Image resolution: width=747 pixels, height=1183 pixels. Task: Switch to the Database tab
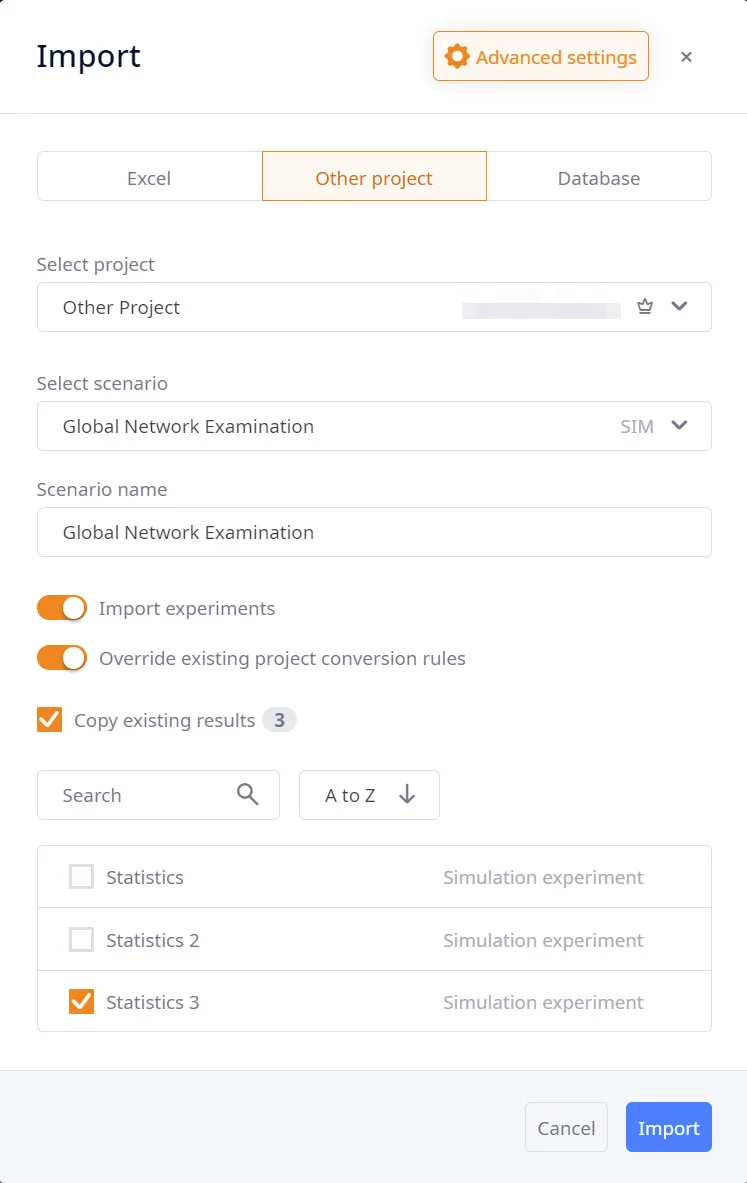pos(599,177)
